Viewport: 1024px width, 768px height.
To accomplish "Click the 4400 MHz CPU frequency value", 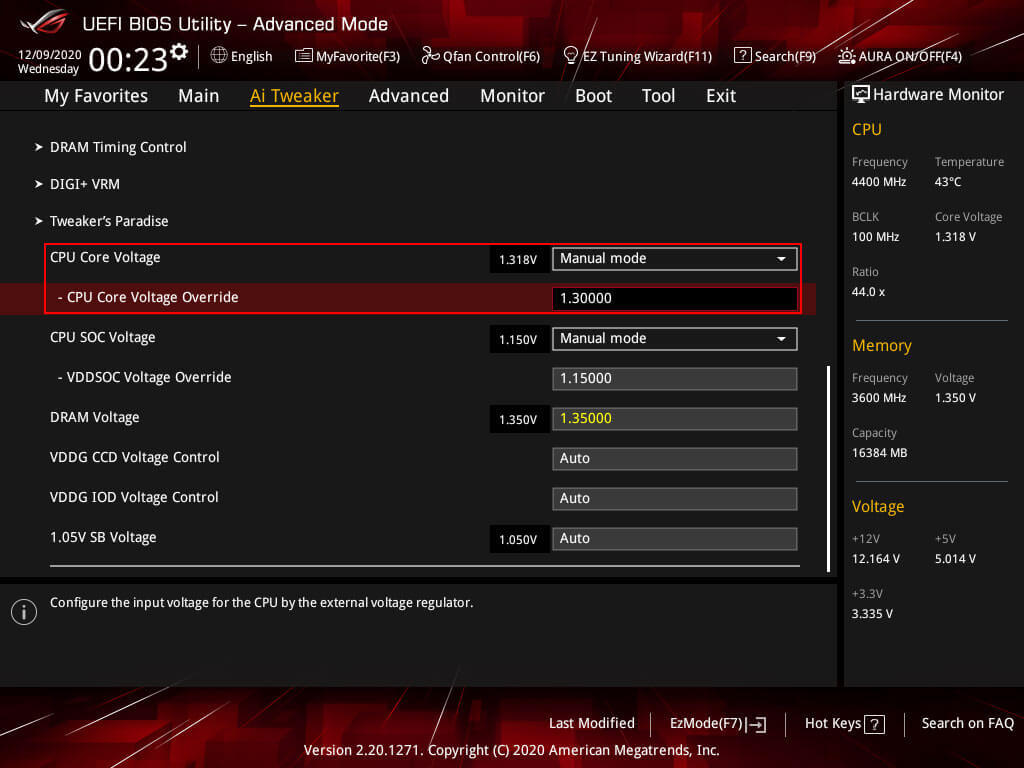I will 878,182.
